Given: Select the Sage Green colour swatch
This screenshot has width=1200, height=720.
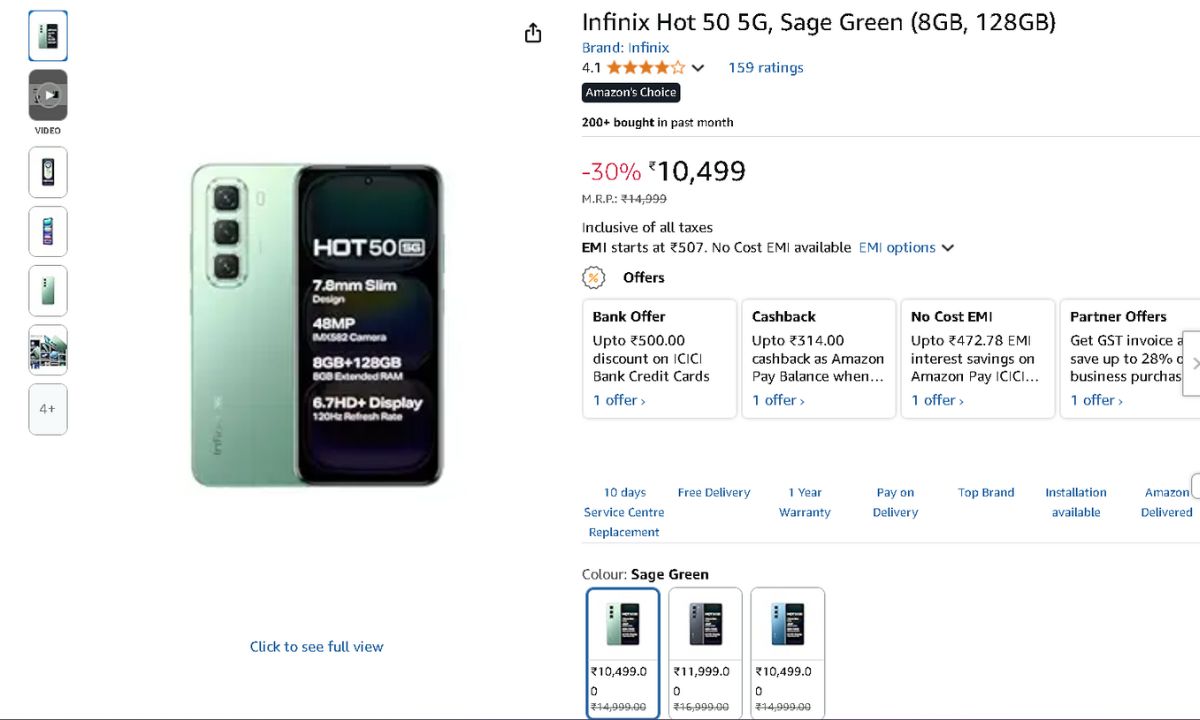Looking at the screenshot, I should (x=622, y=651).
